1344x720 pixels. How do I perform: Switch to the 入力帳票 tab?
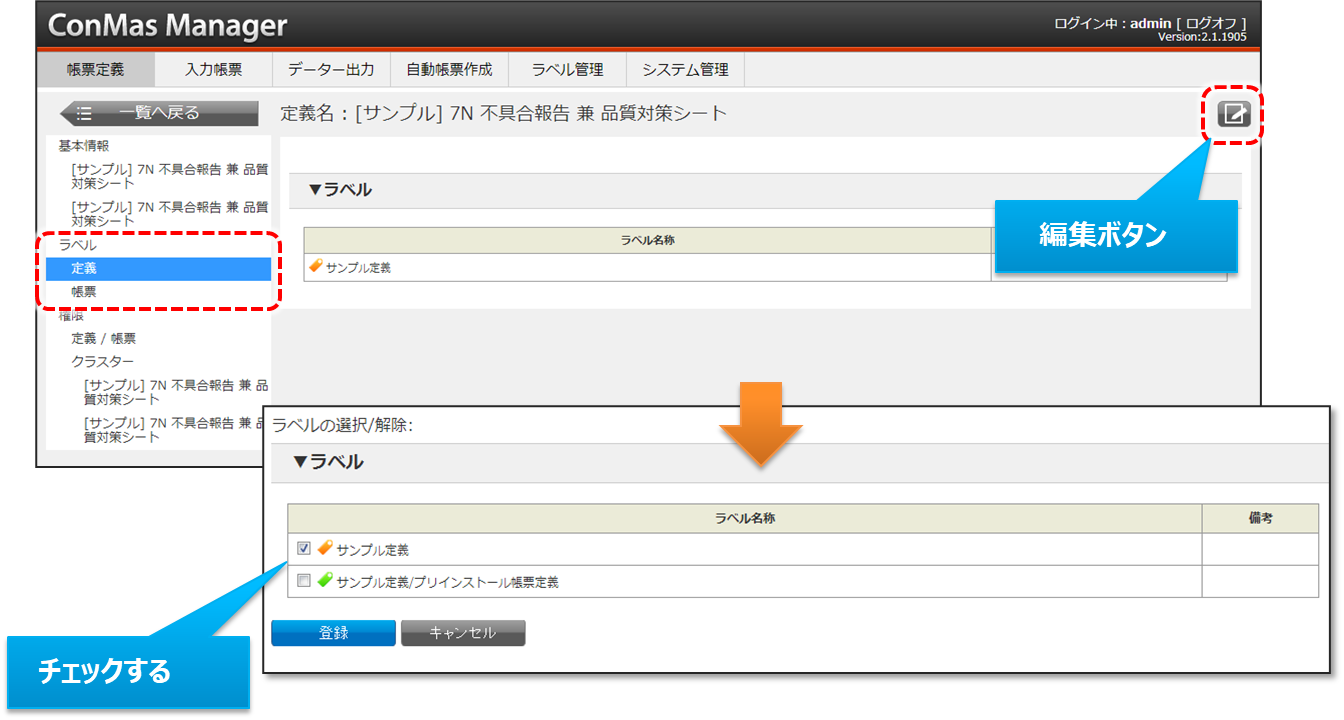click(x=214, y=70)
